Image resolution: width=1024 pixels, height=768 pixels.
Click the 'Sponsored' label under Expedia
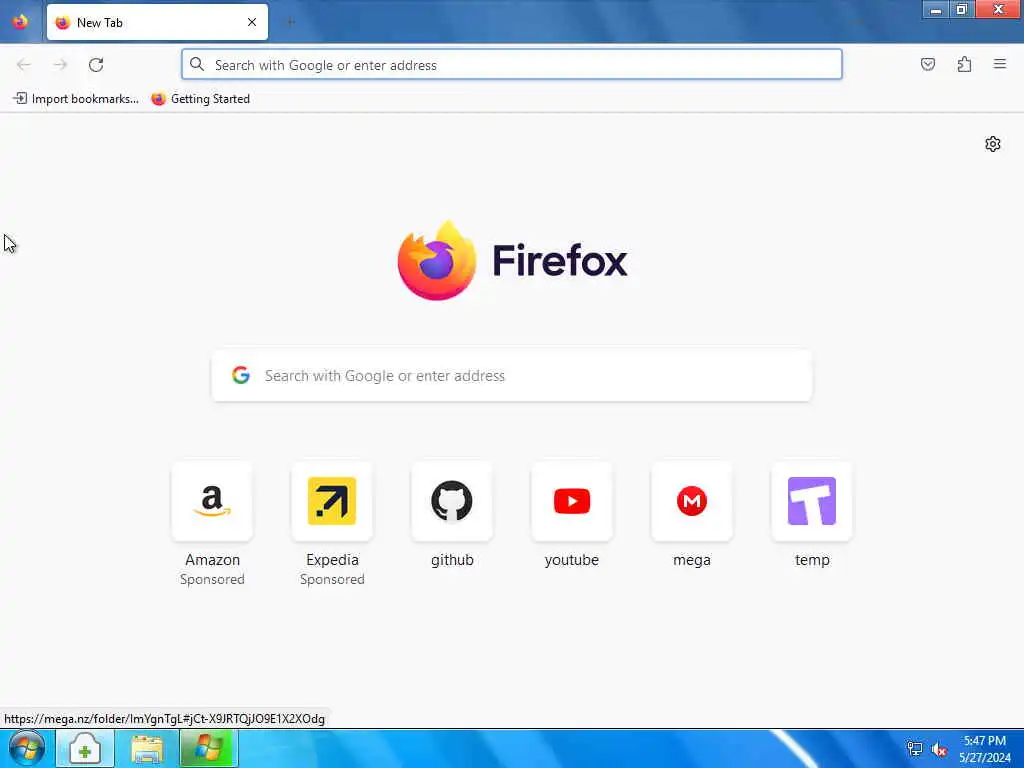pyautogui.click(x=332, y=579)
